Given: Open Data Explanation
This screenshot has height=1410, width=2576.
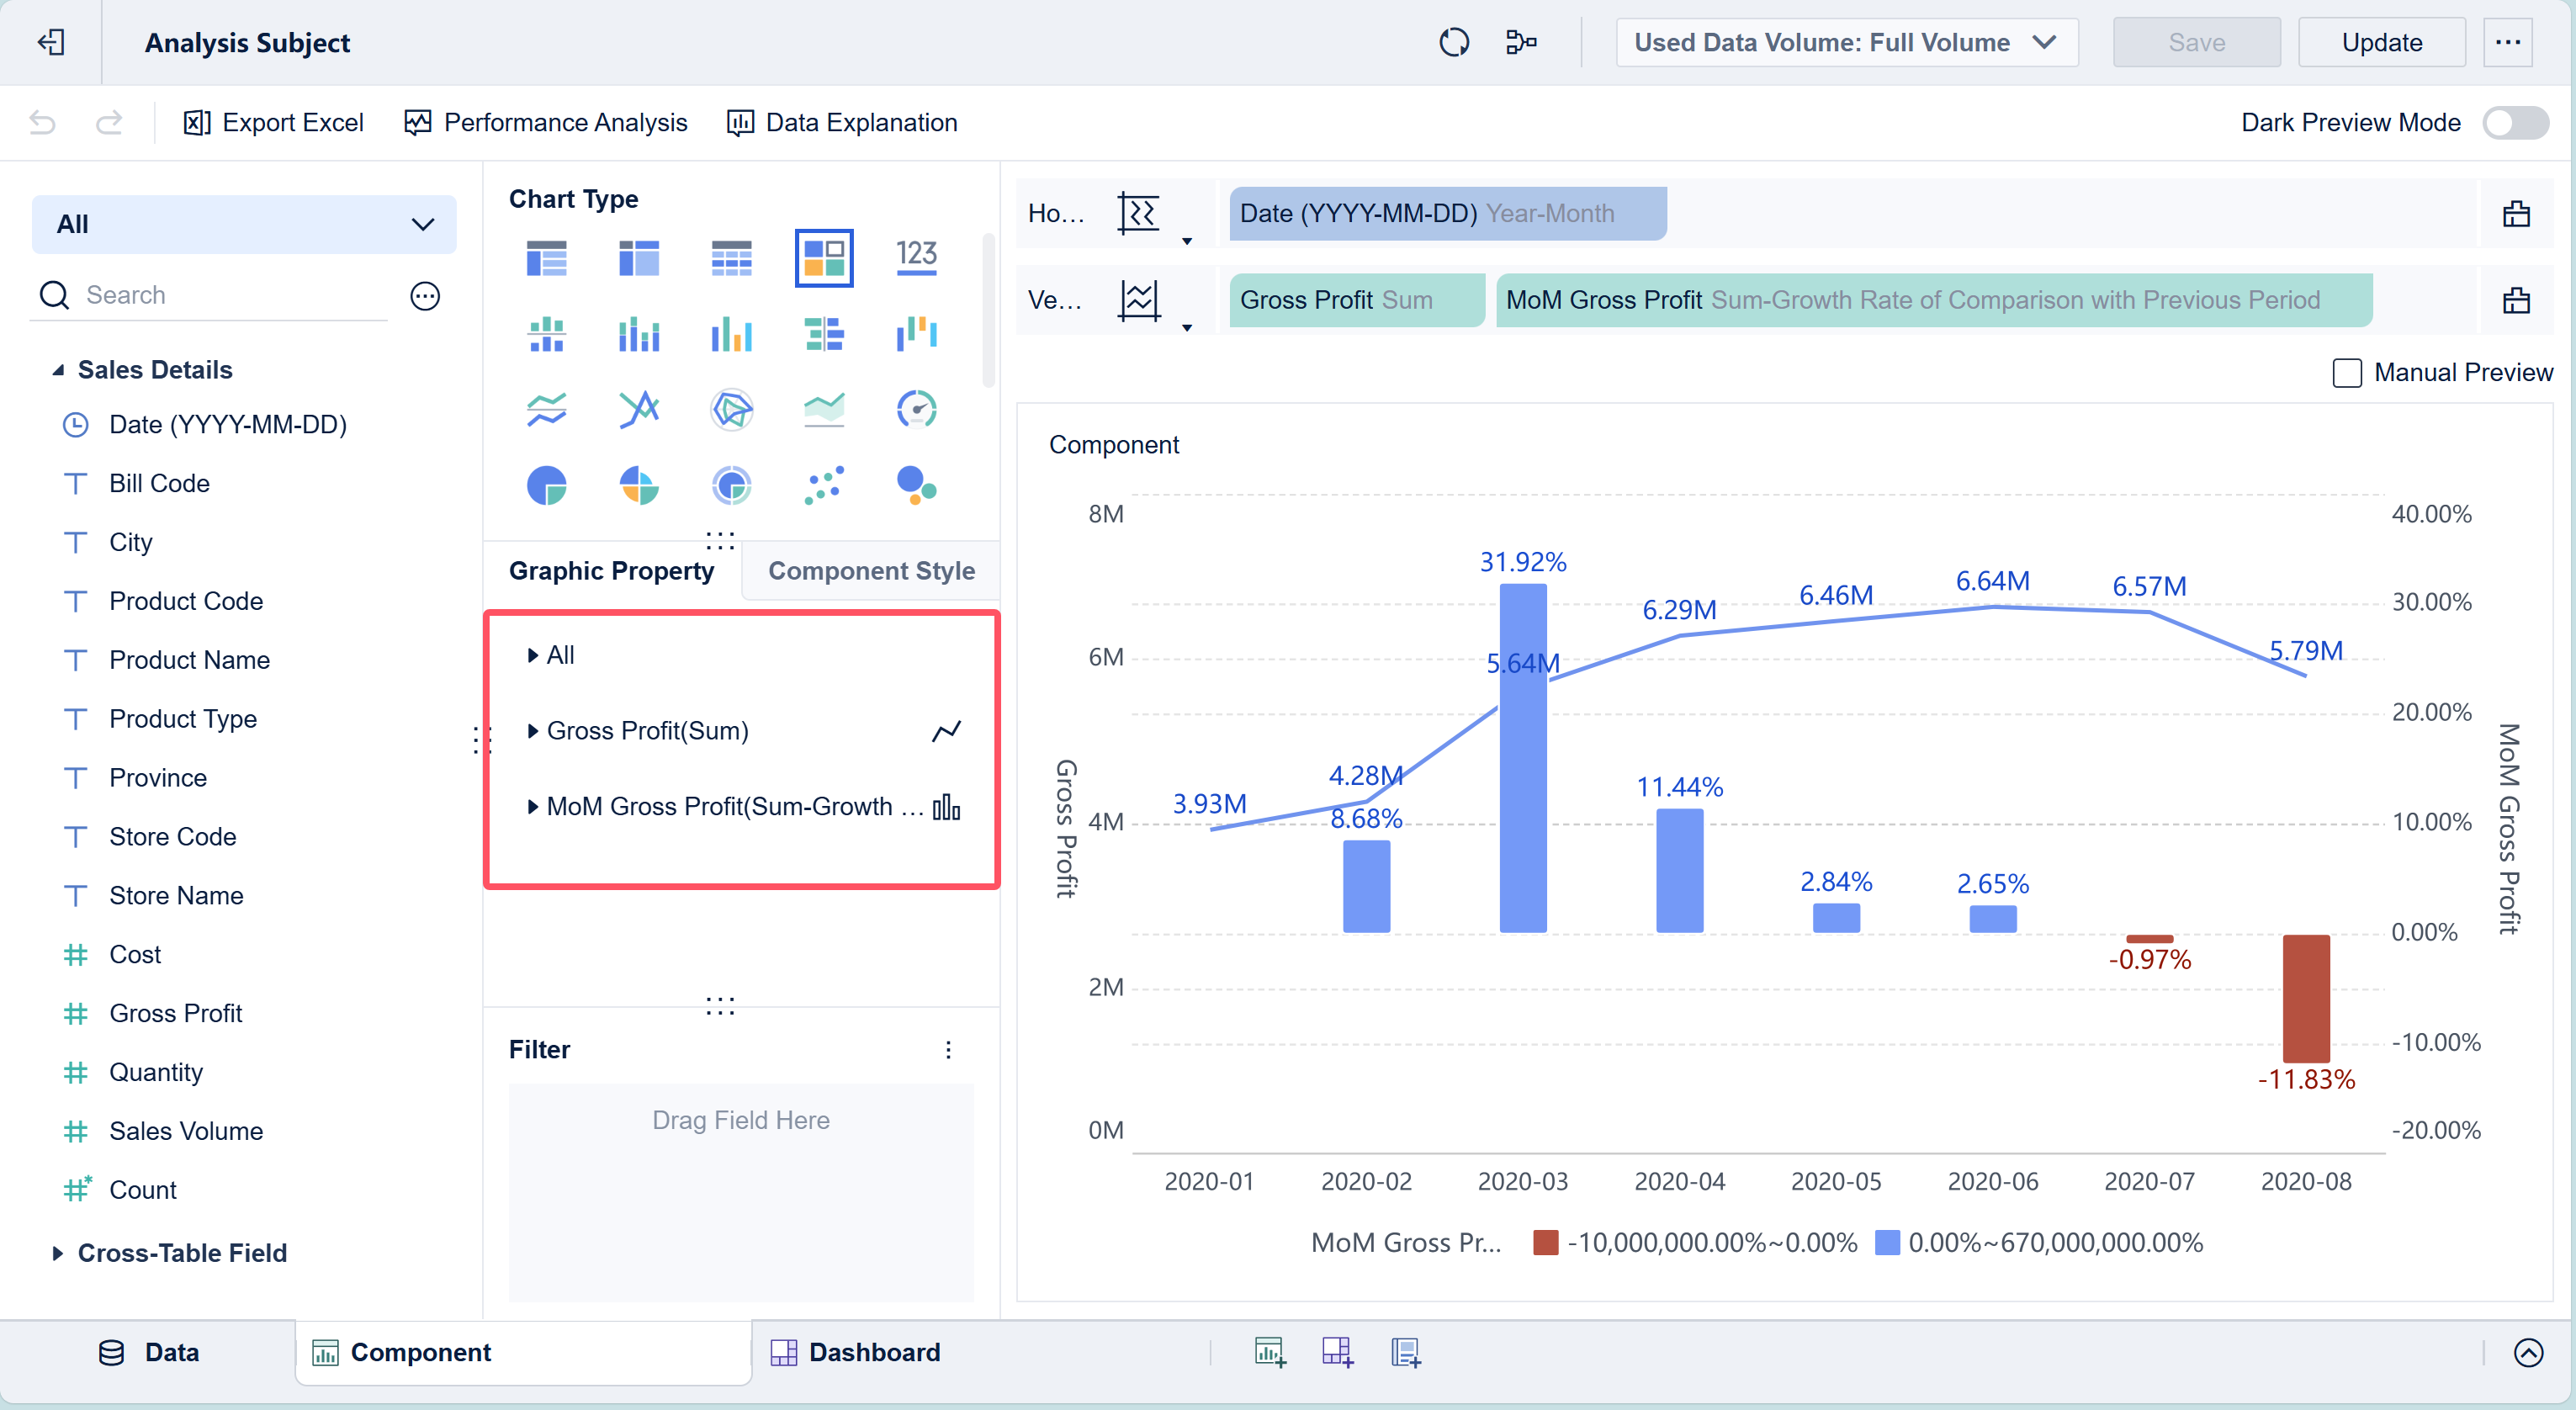Looking at the screenshot, I should click(842, 123).
